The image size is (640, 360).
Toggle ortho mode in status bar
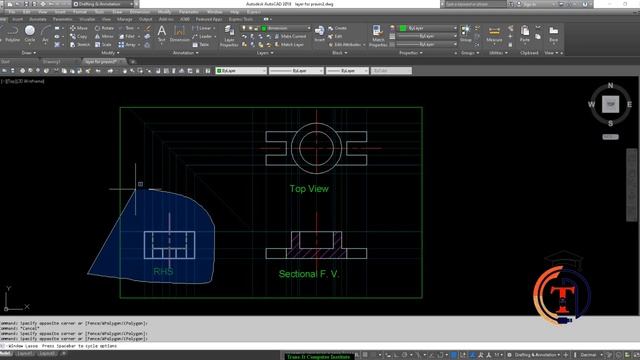(x=396, y=355)
